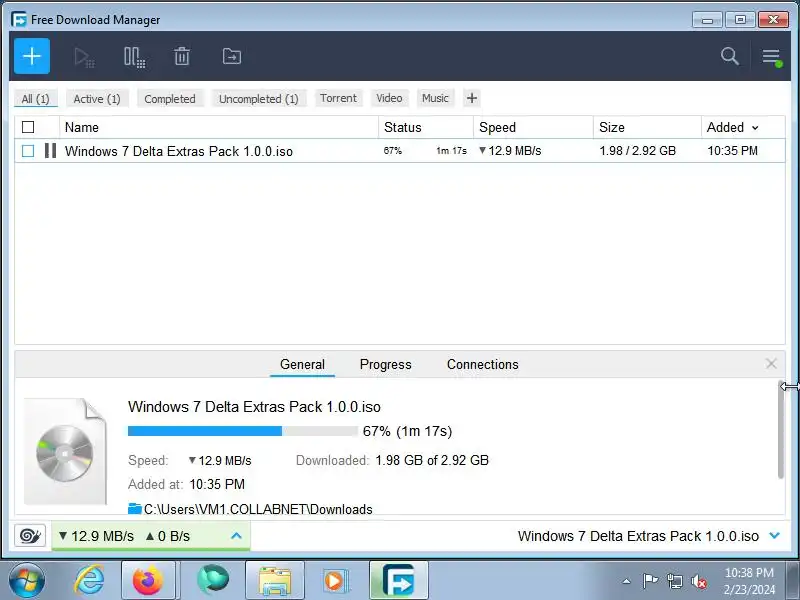Close the download details panel
Screen dimensions: 800x600
[771, 364]
